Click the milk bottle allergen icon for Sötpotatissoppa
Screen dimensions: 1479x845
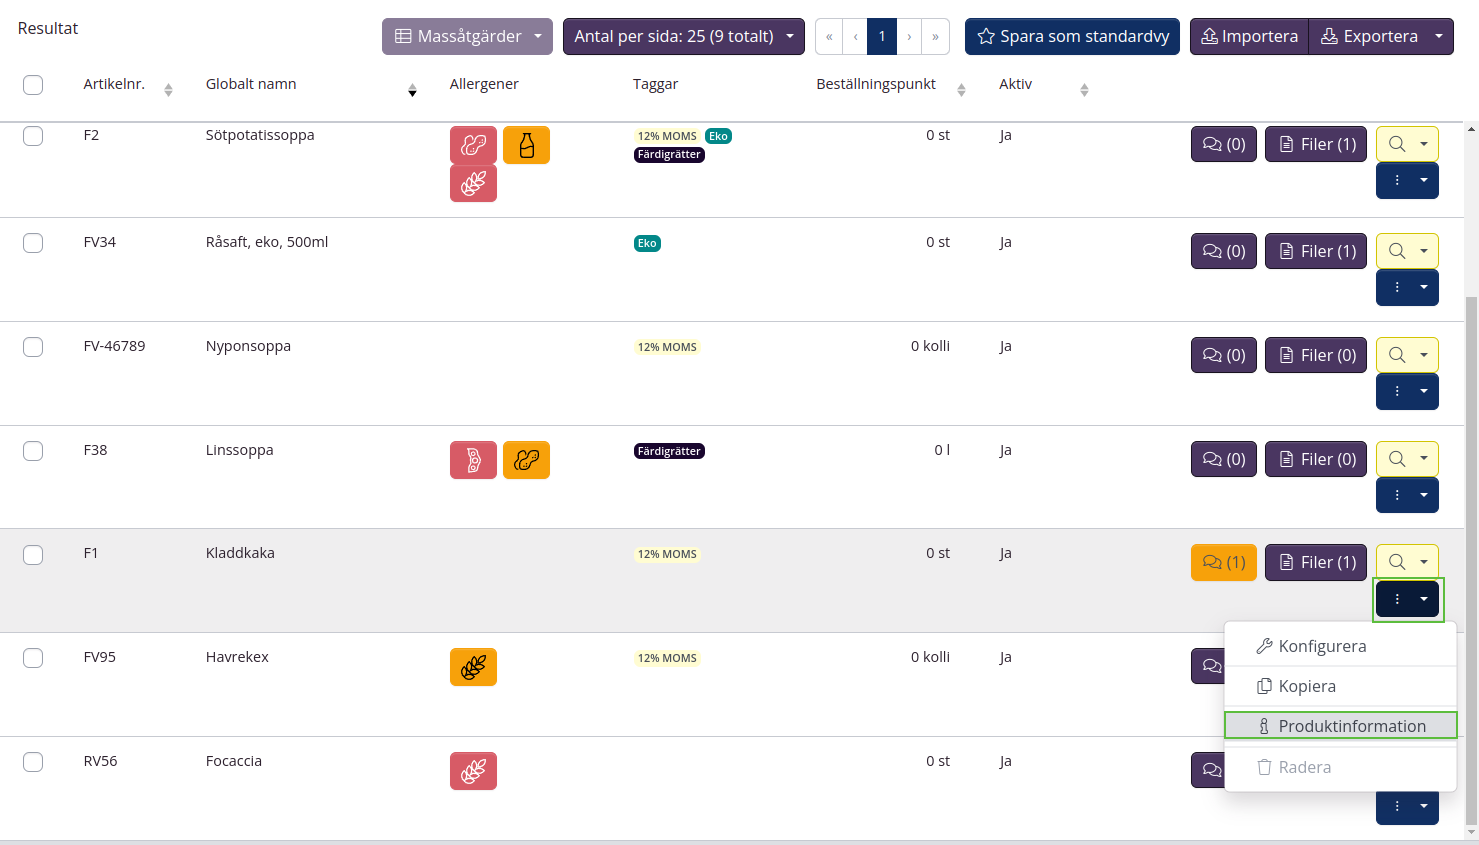coord(526,145)
